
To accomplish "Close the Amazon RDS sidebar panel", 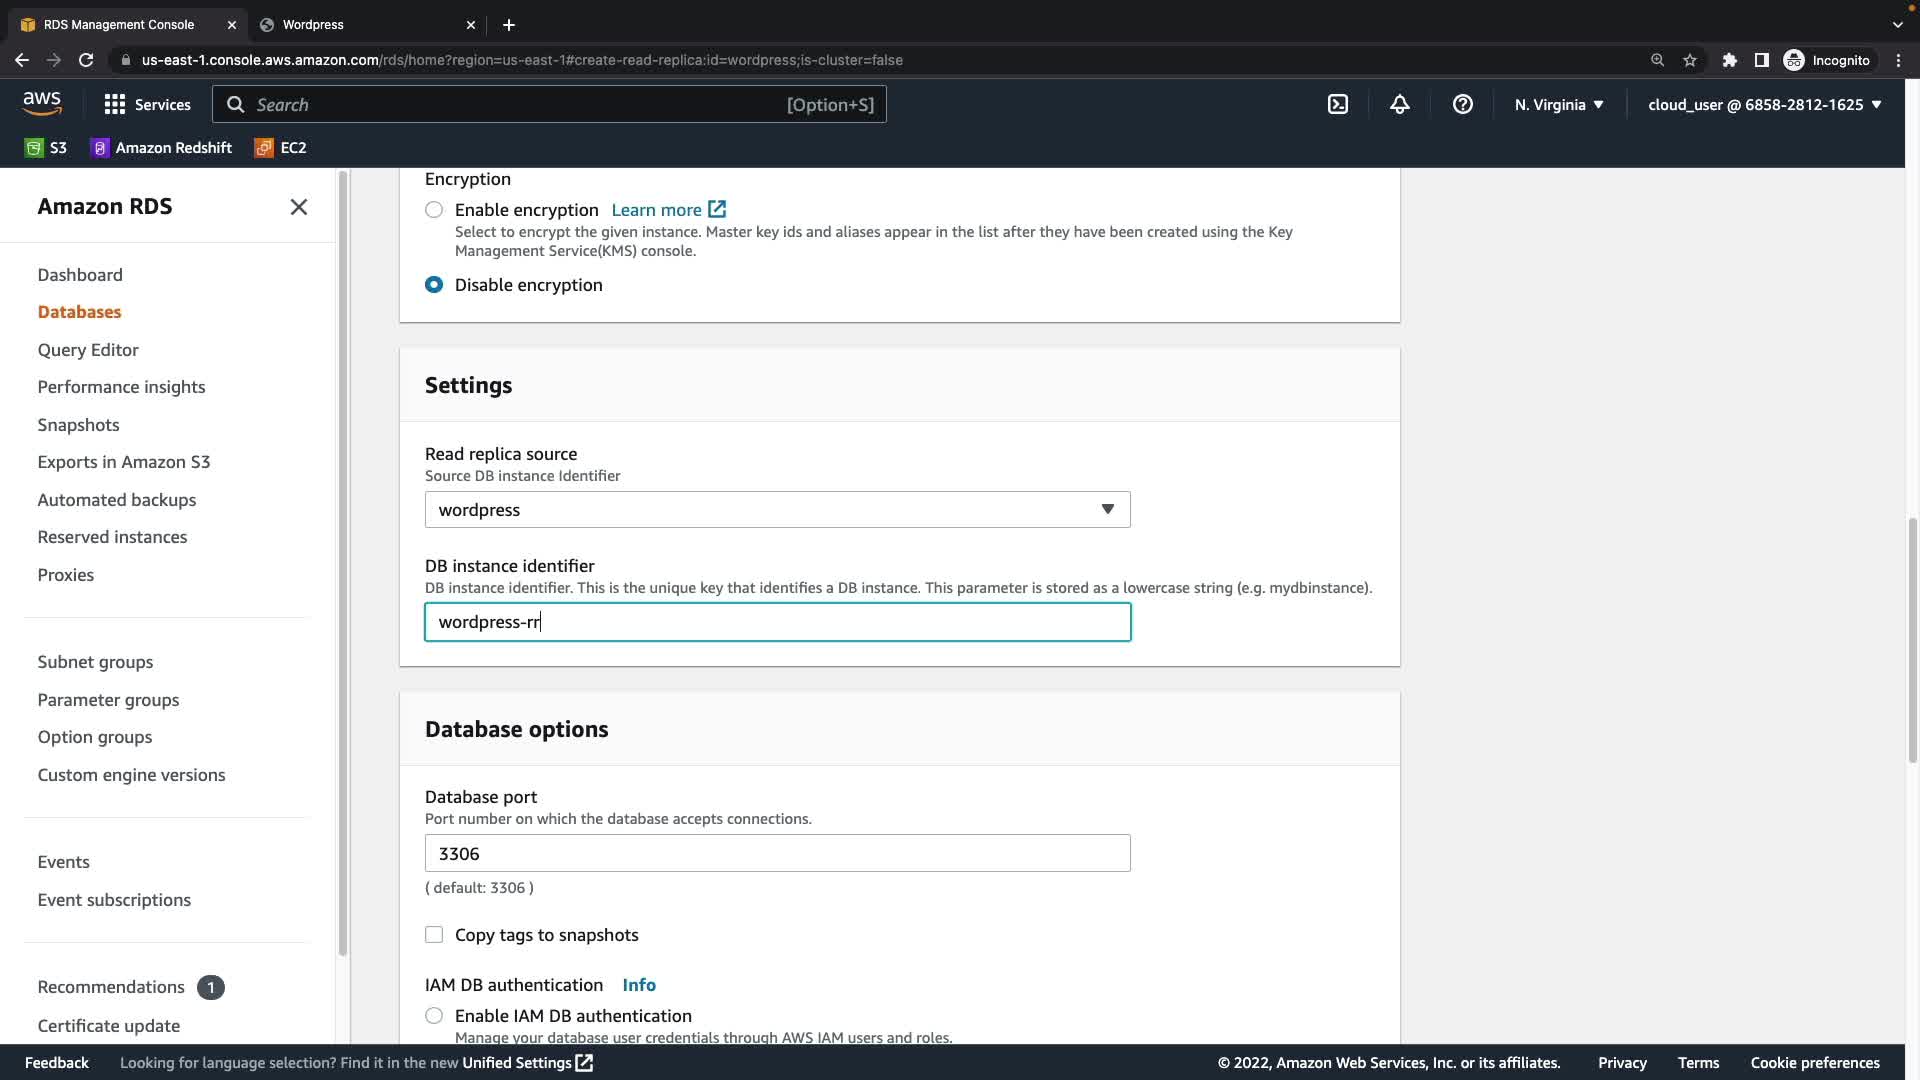I will [x=298, y=207].
